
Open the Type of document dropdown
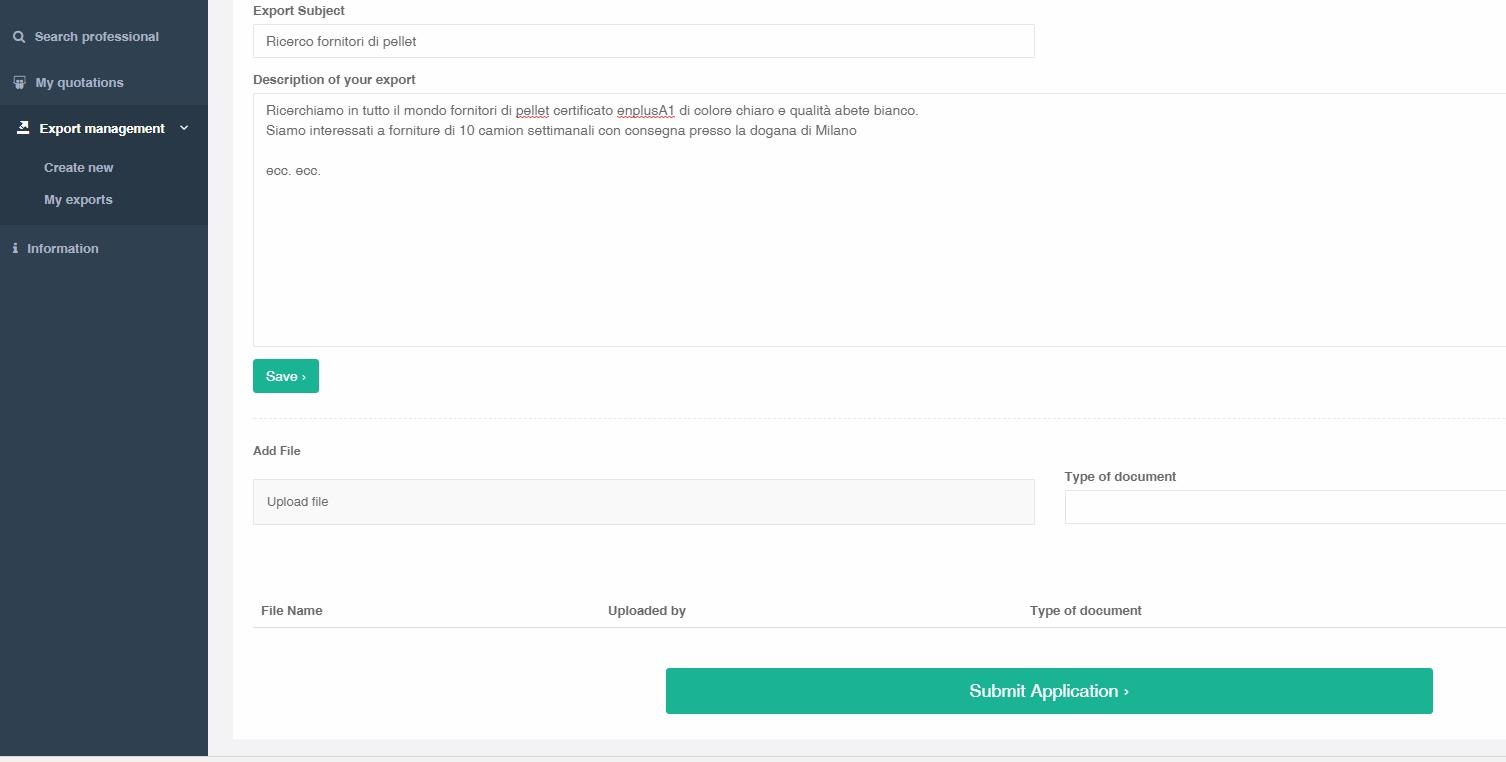click(1285, 507)
